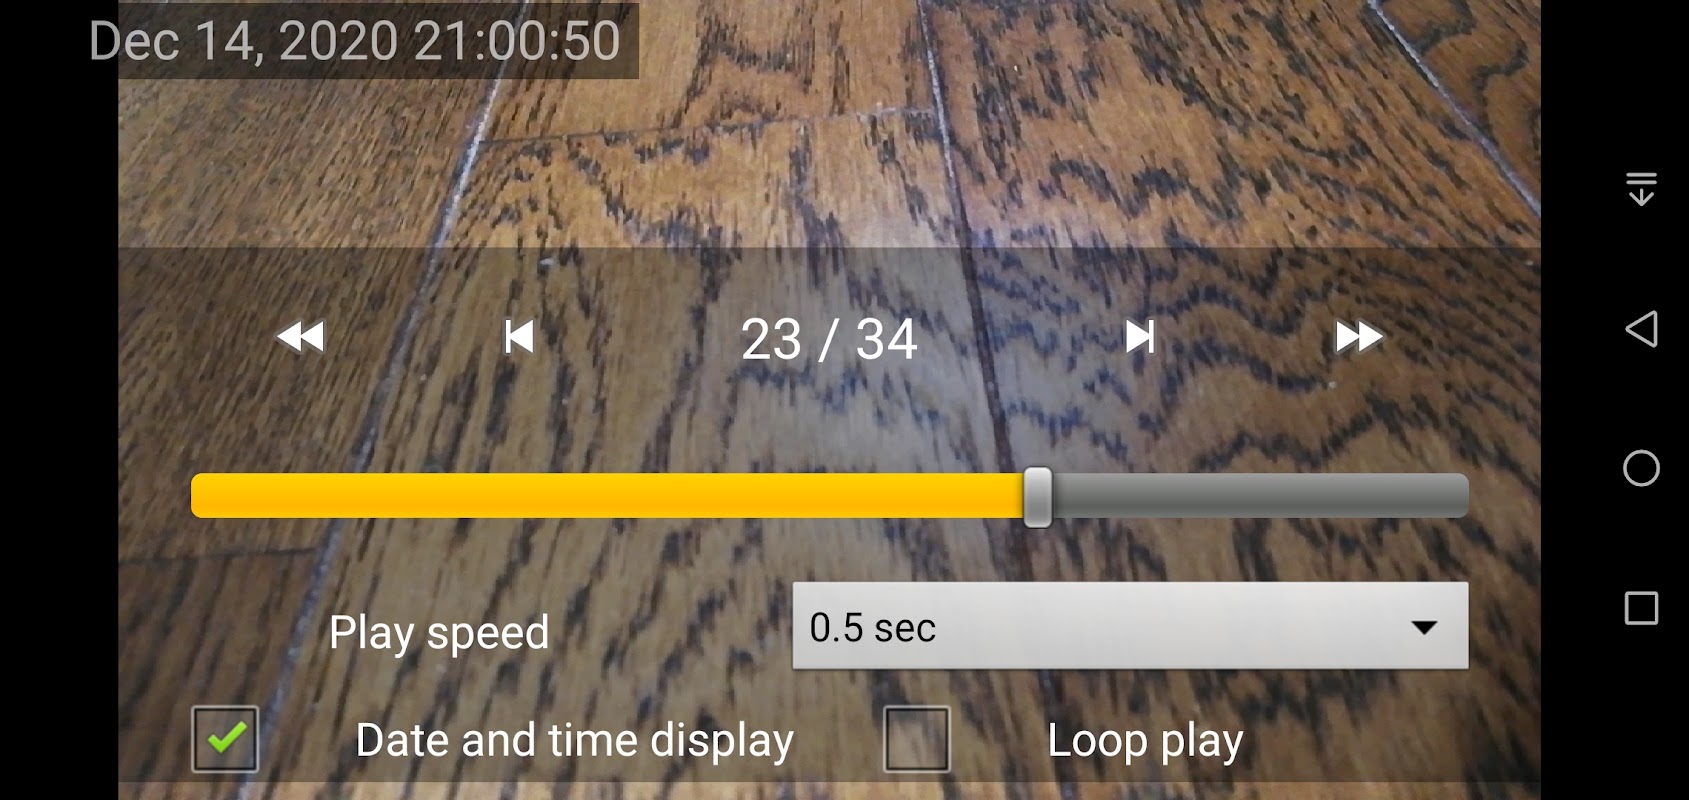This screenshot has width=1689, height=800.
Task: Uncheck the Date and time display checkbox
Action: tap(225, 739)
